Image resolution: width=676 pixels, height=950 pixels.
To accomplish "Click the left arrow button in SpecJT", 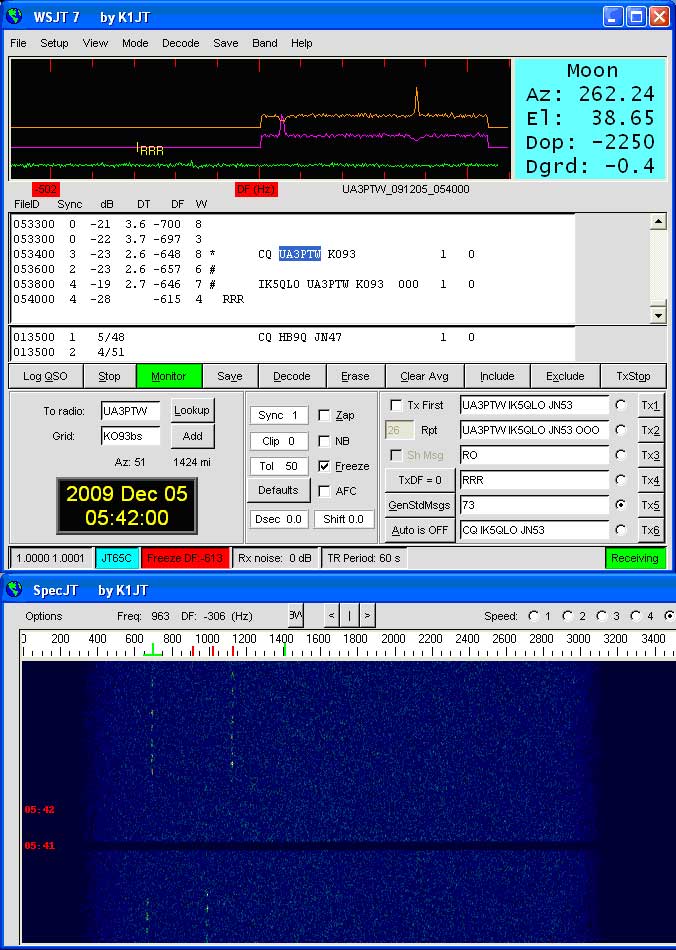I will [331, 616].
